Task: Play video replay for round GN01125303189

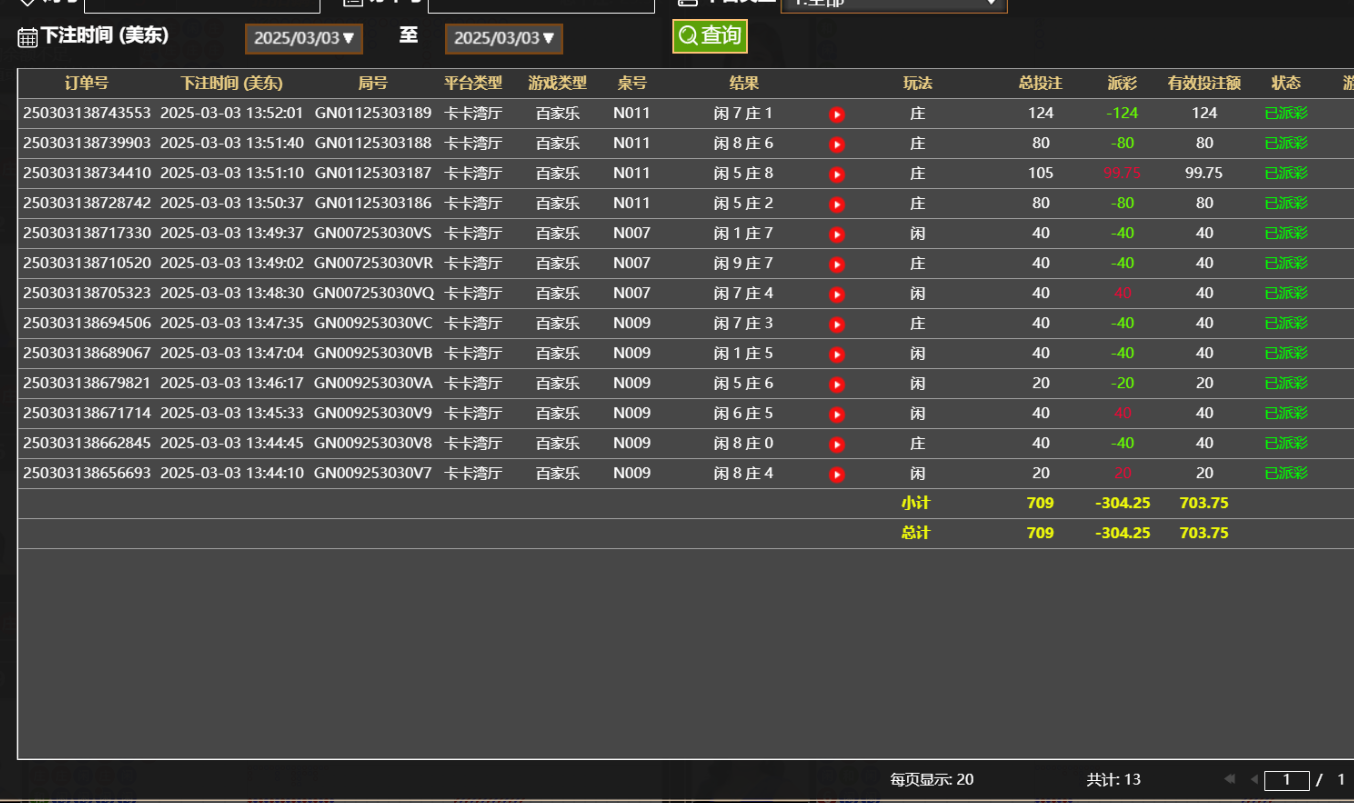Action: [x=837, y=114]
